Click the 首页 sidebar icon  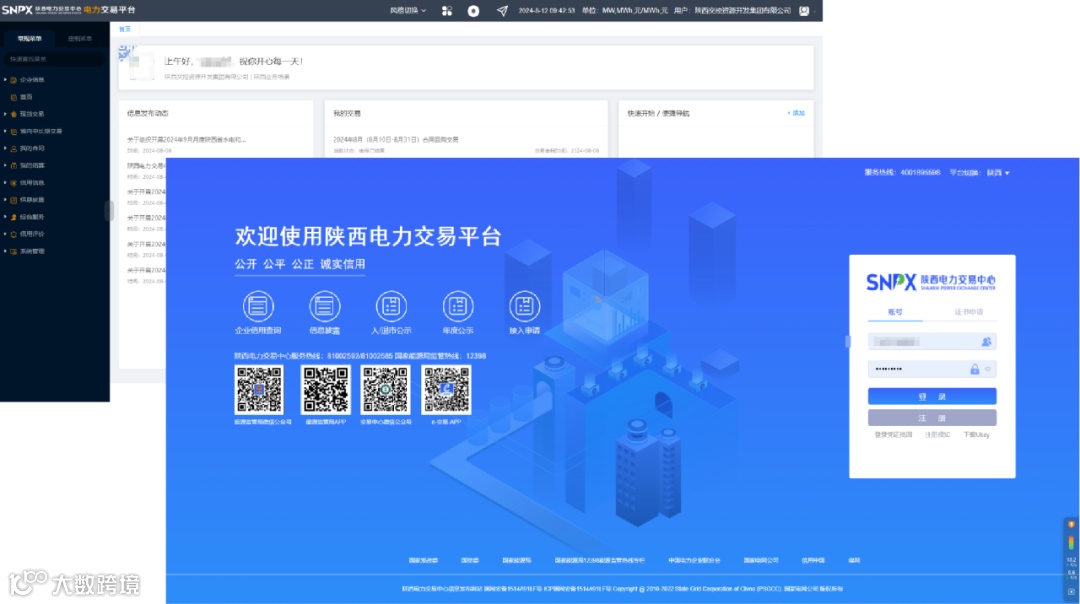pyautogui.click(x=13, y=97)
